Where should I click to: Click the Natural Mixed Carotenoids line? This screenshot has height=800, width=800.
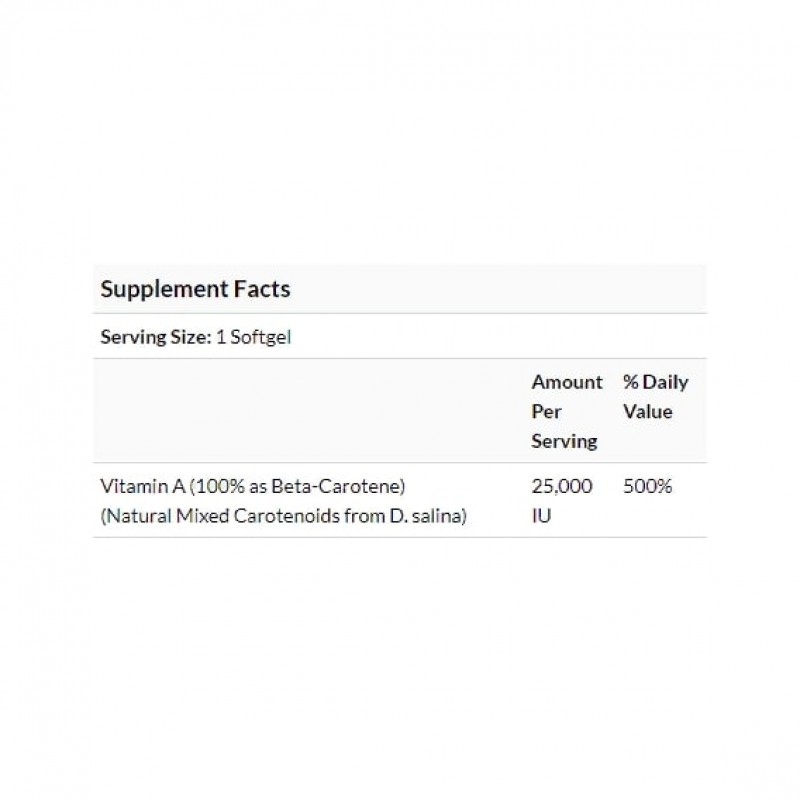click(284, 517)
